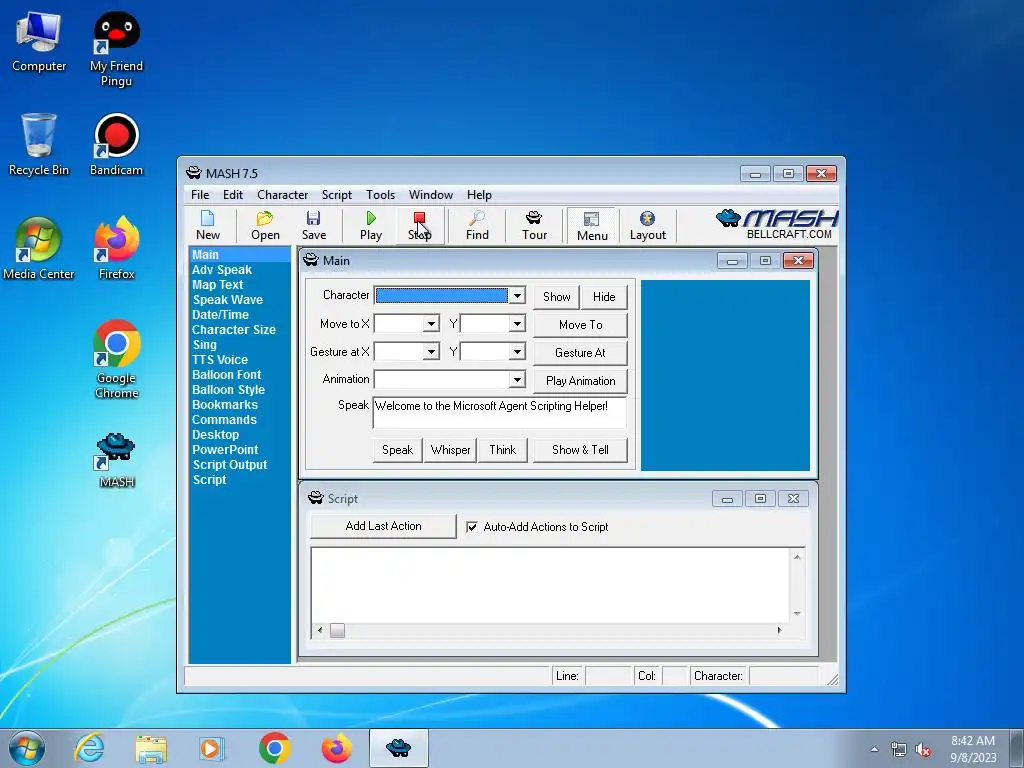Viewport: 1024px width, 768px height.
Task: Select MASH desktop shortcut
Action: [116, 460]
